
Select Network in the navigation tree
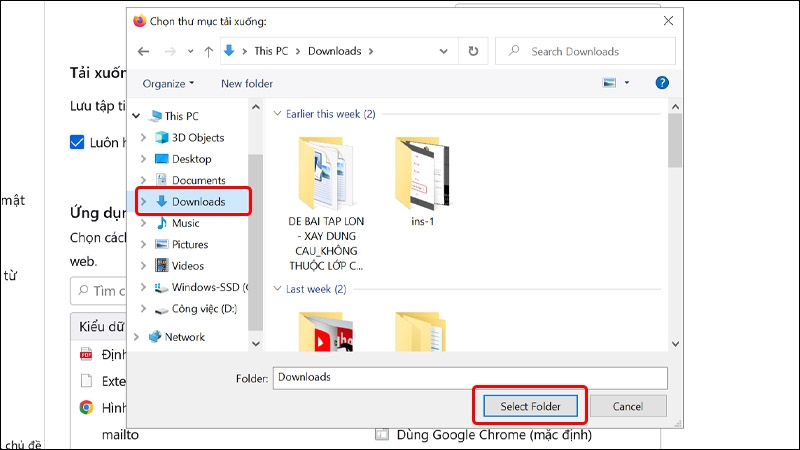[x=184, y=337]
